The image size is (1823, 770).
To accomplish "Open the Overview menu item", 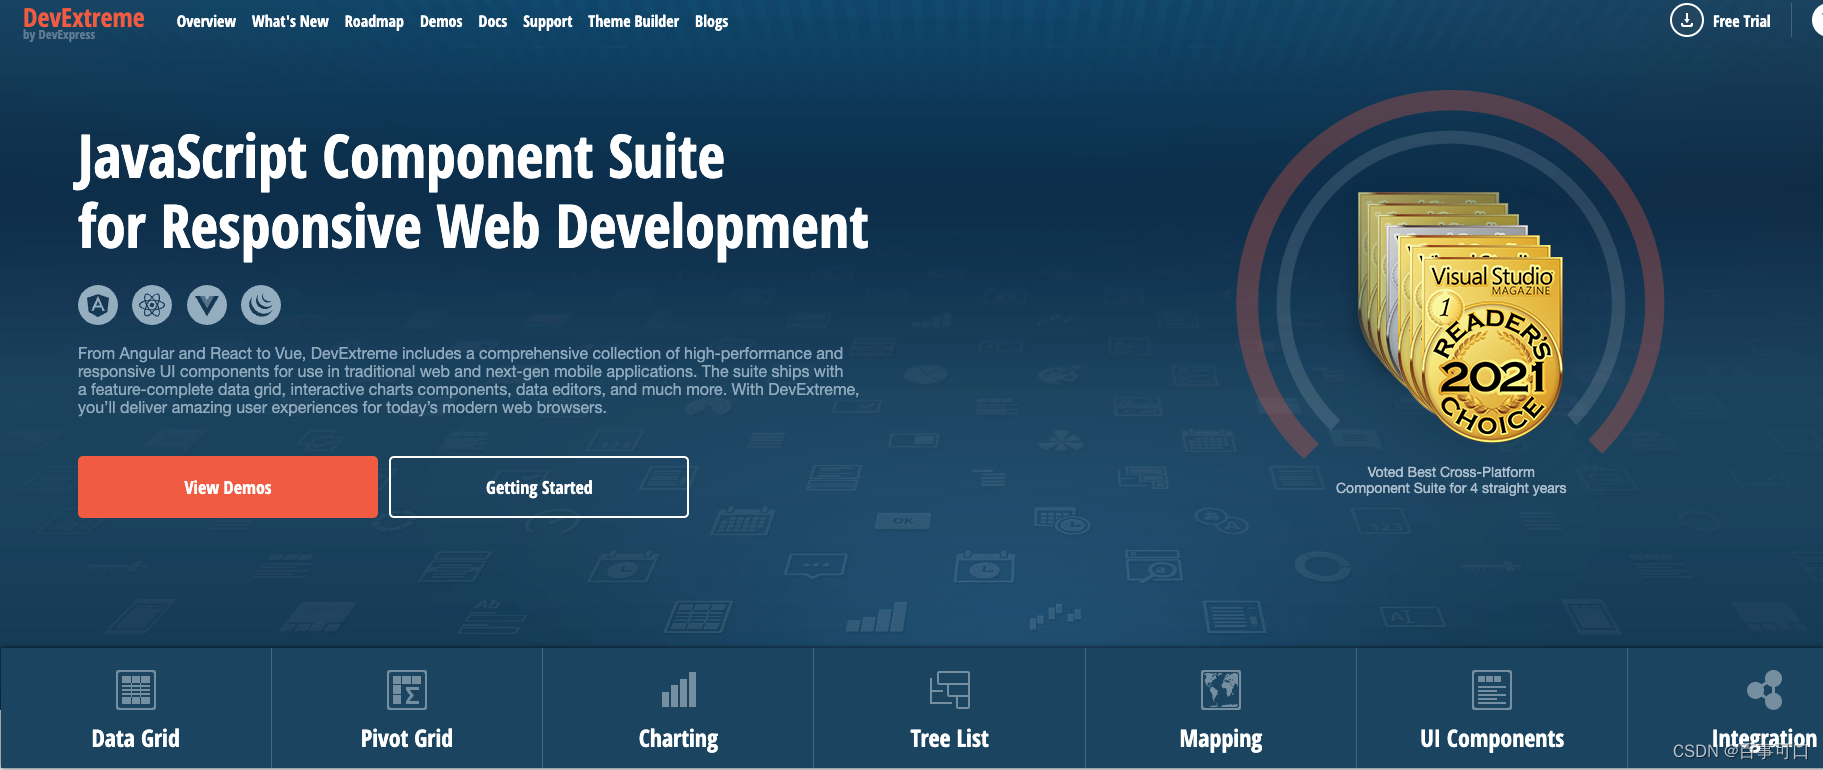I will tap(206, 21).
